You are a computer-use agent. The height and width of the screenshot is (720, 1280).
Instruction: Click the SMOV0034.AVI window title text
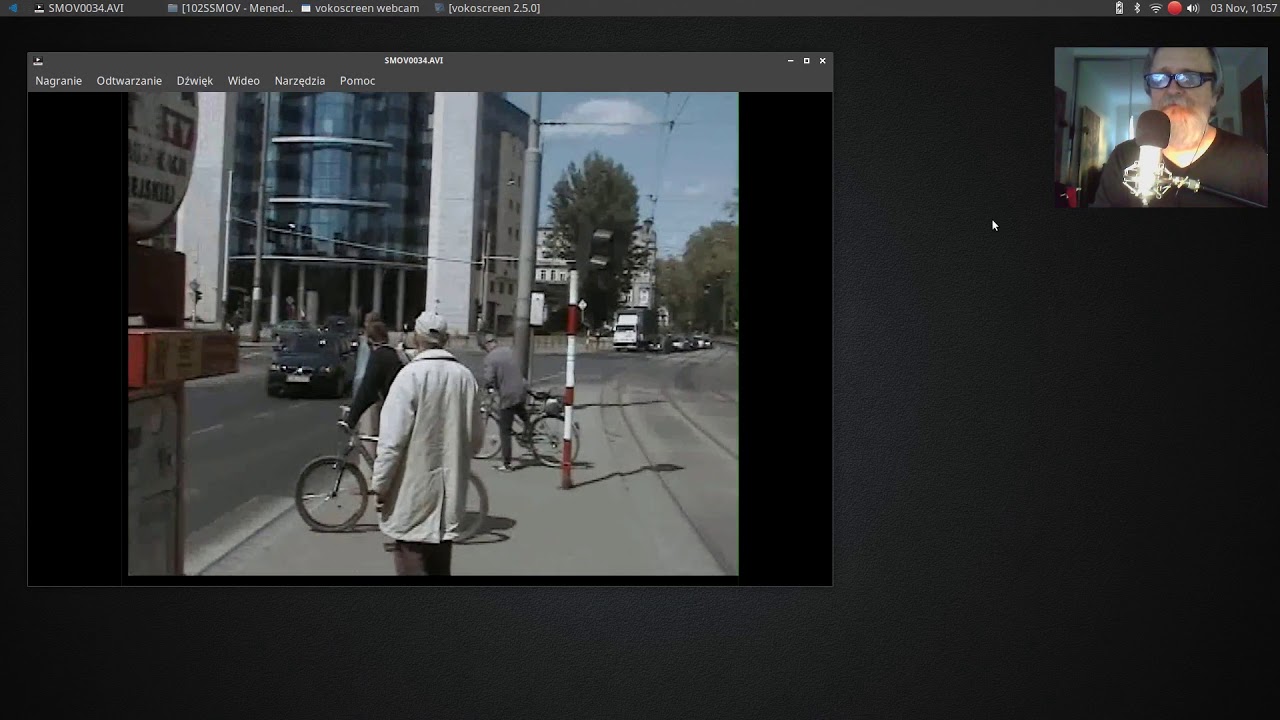(413, 60)
